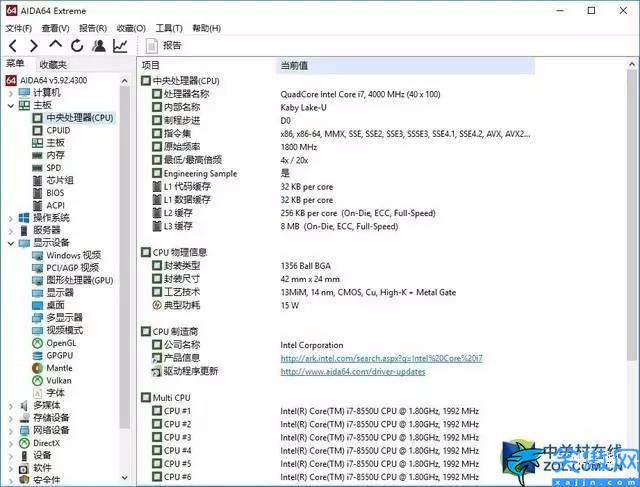The width and height of the screenshot is (640, 487).
Task: Expand the DirectX tree node
Action: (11, 443)
